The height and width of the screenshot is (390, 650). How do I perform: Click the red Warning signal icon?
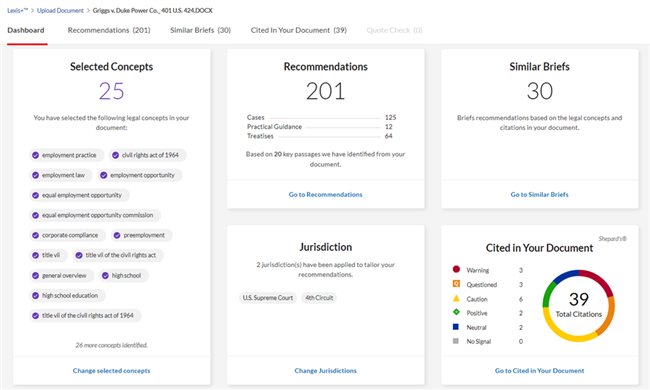[x=456, y=269]
